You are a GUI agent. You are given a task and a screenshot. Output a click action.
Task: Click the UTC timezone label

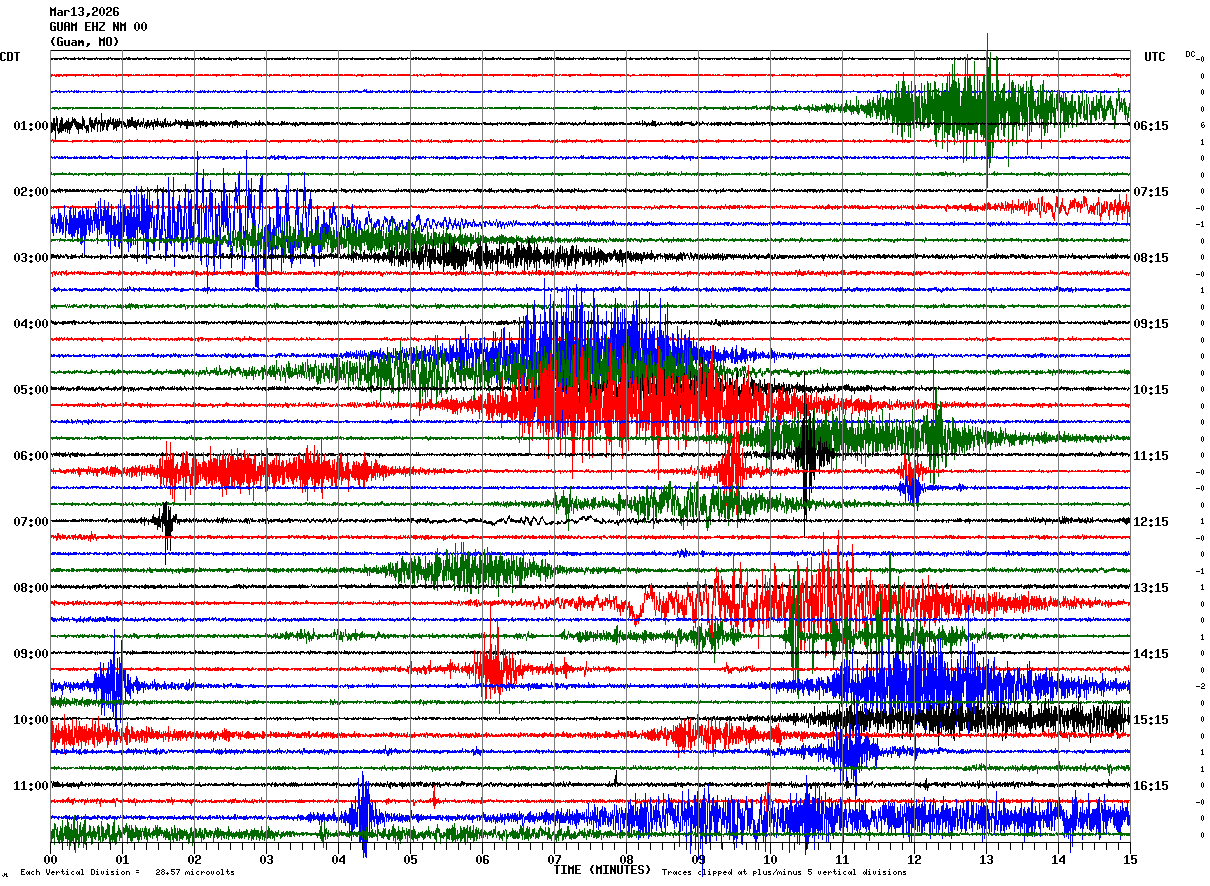pos(1155,57)
